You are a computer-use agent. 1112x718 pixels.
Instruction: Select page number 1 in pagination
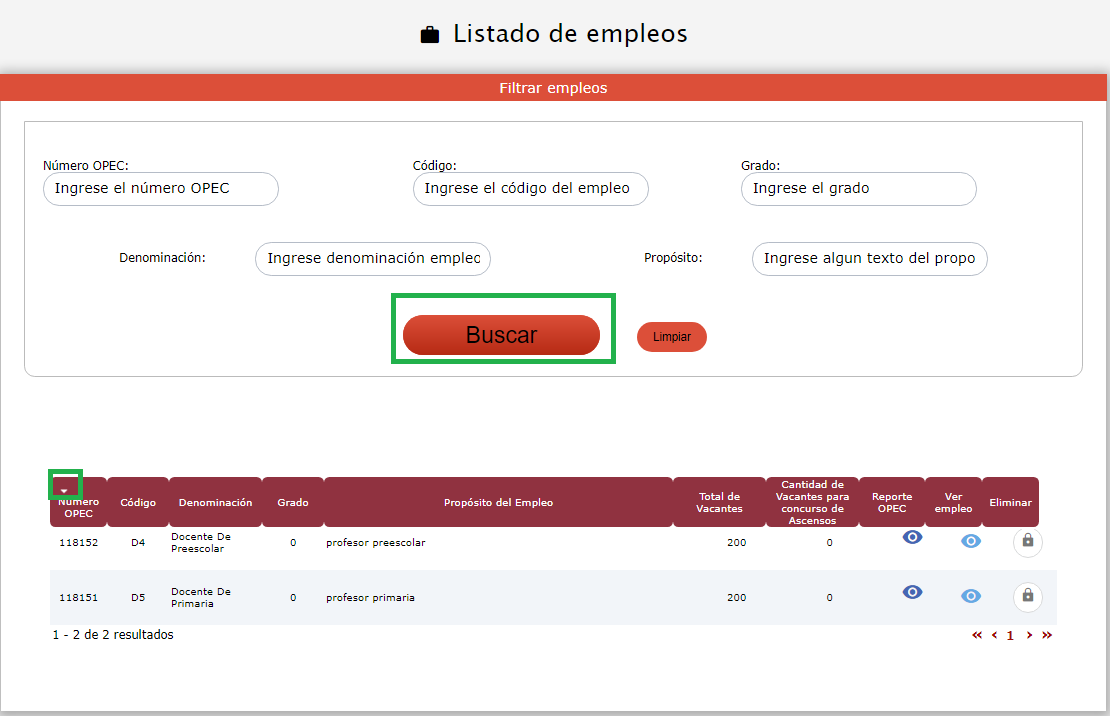point(1010,635)
